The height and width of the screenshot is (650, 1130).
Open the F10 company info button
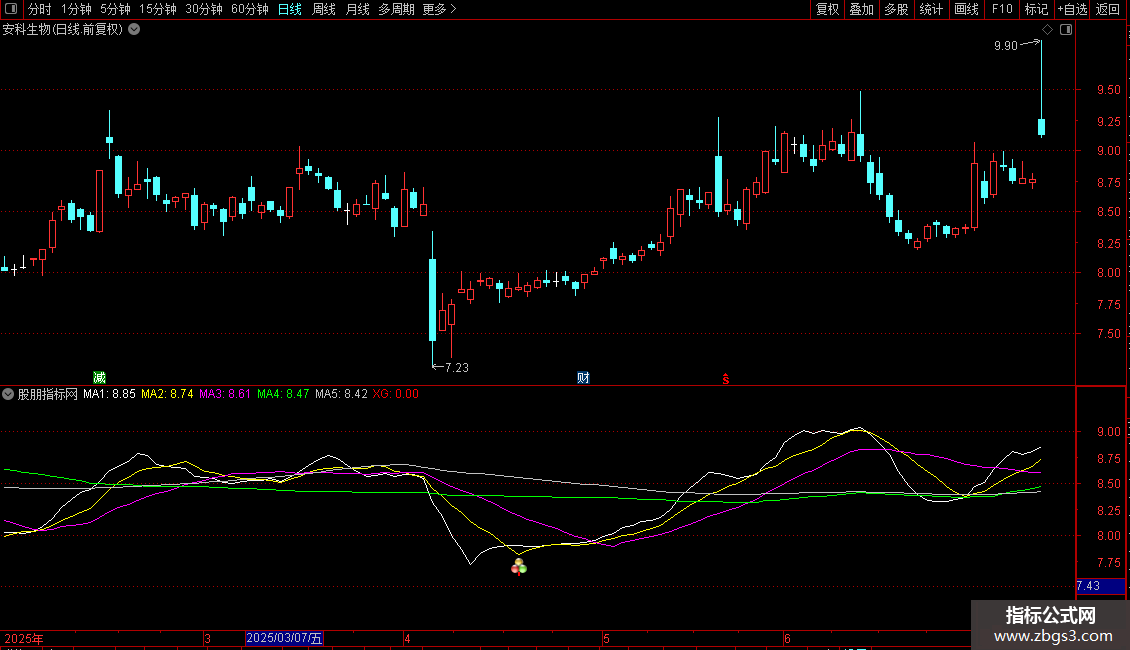(x=1002, y=9)
